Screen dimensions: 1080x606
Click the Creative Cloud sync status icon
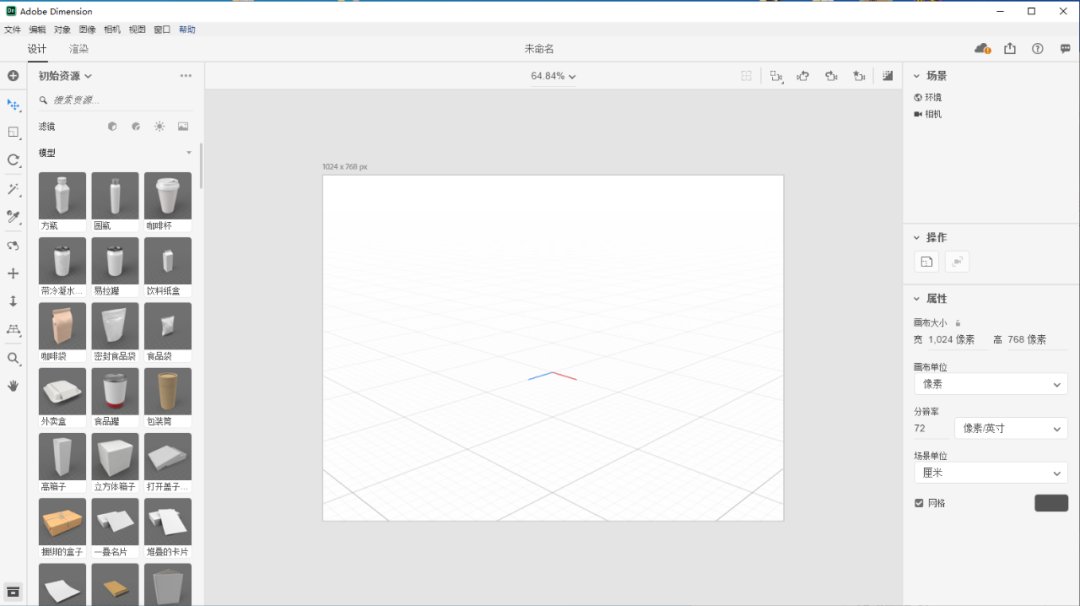click(x=982, y=48)
